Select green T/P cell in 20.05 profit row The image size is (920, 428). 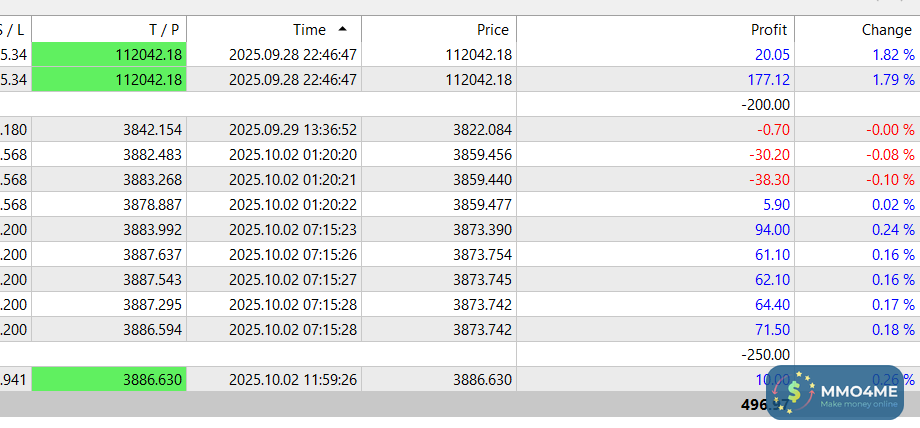pyautogui.click(x=109, y=55)
